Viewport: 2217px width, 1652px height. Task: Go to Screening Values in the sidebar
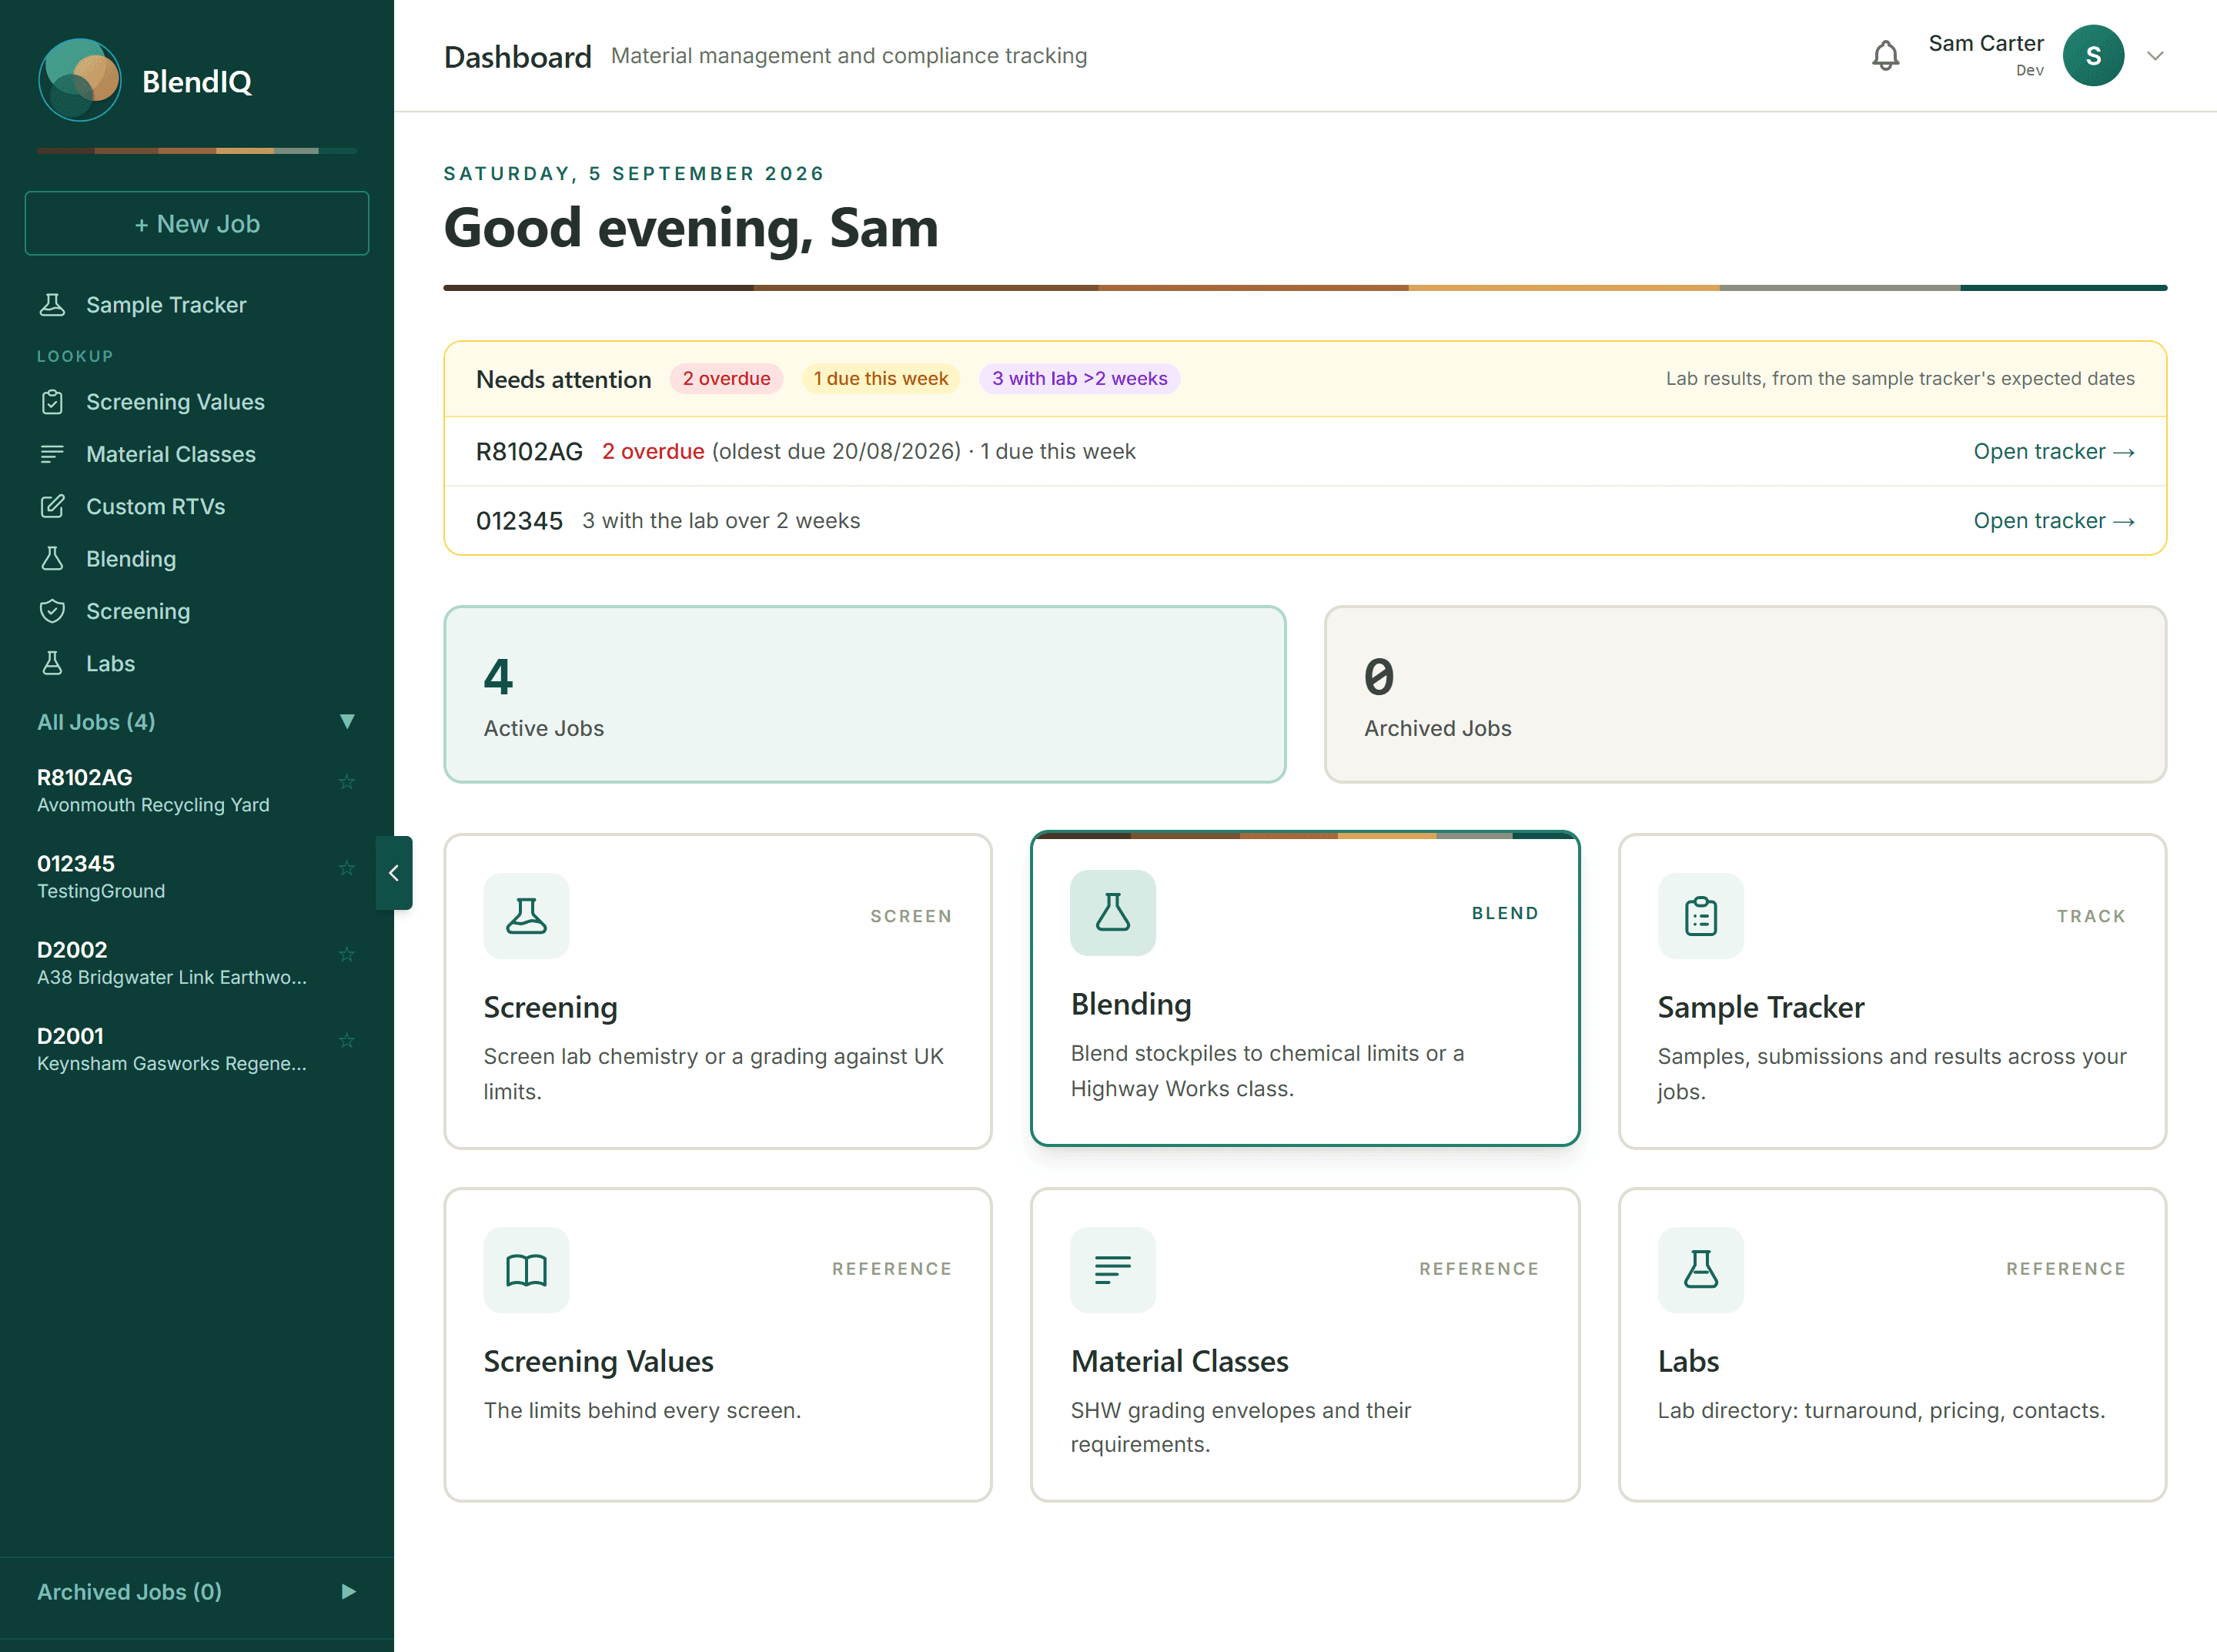pos(197,402)
